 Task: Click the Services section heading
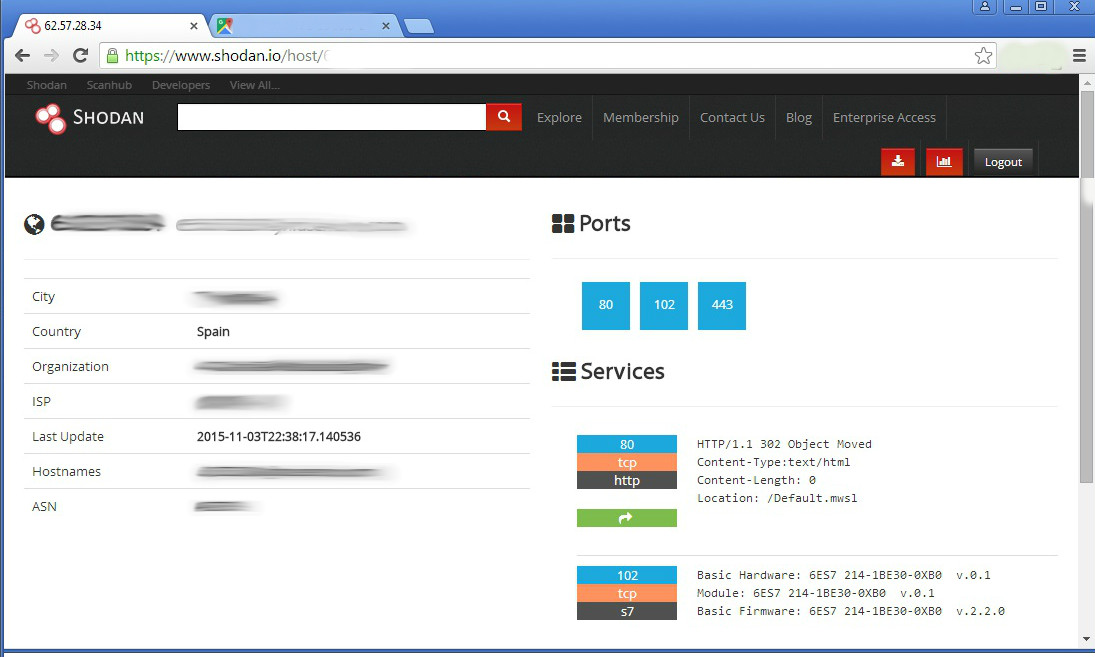click(608, 371)
